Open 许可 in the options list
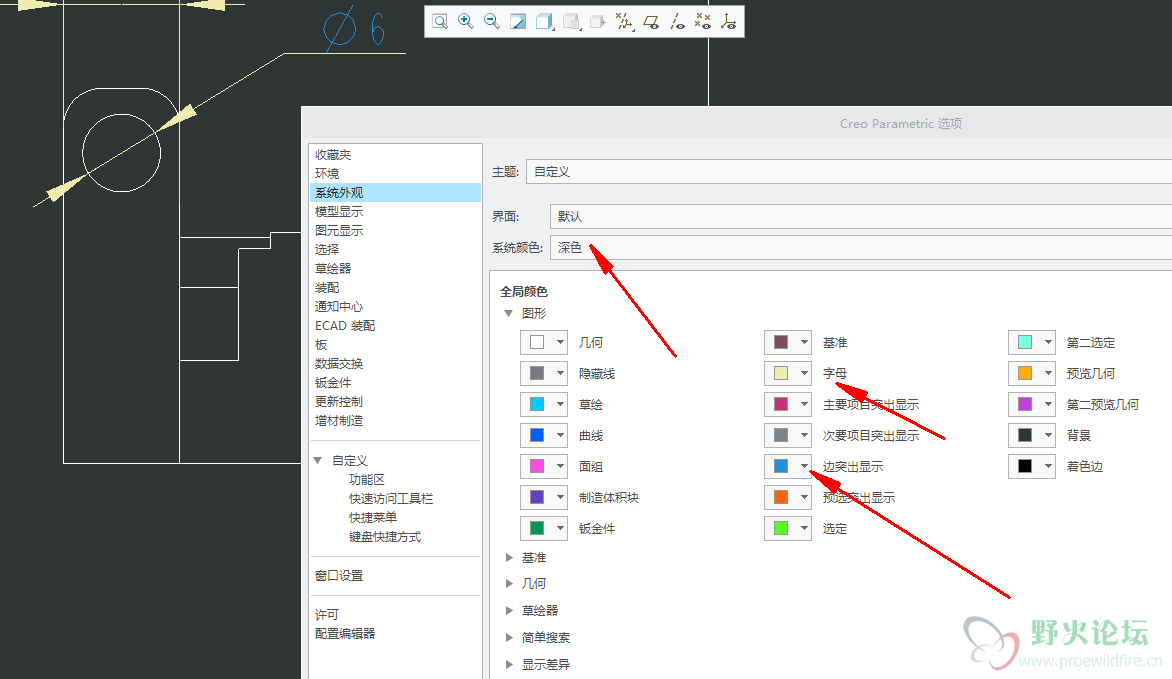The image size is (1172, 679). [327, 615]
